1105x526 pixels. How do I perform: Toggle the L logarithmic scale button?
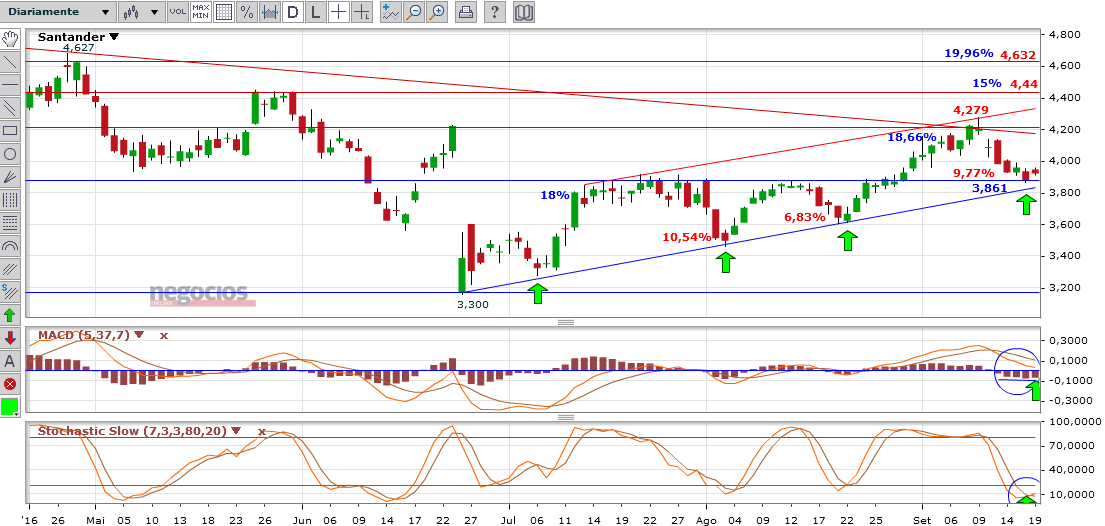tap(315, 12)
